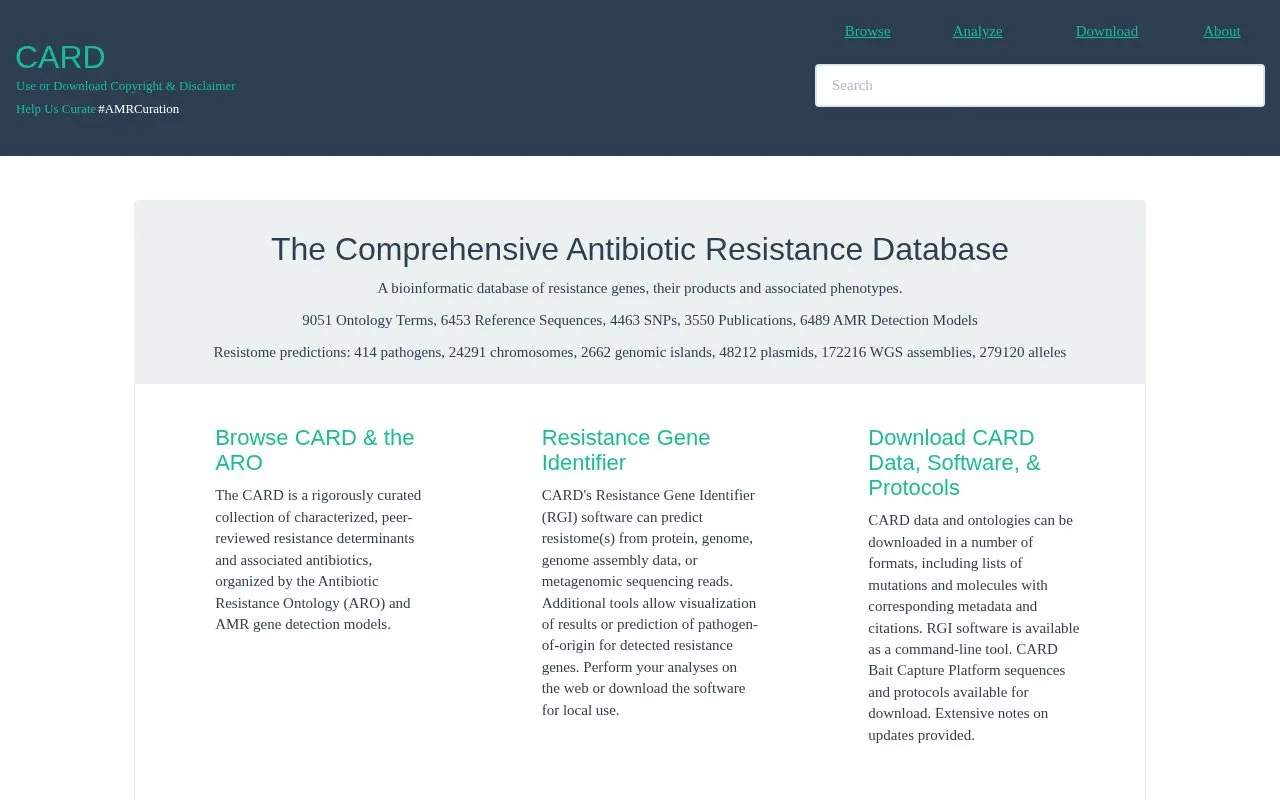Click the rigorously curated collection paragraph
Screen dimensions: 1280x800
(x=319, y=560)
